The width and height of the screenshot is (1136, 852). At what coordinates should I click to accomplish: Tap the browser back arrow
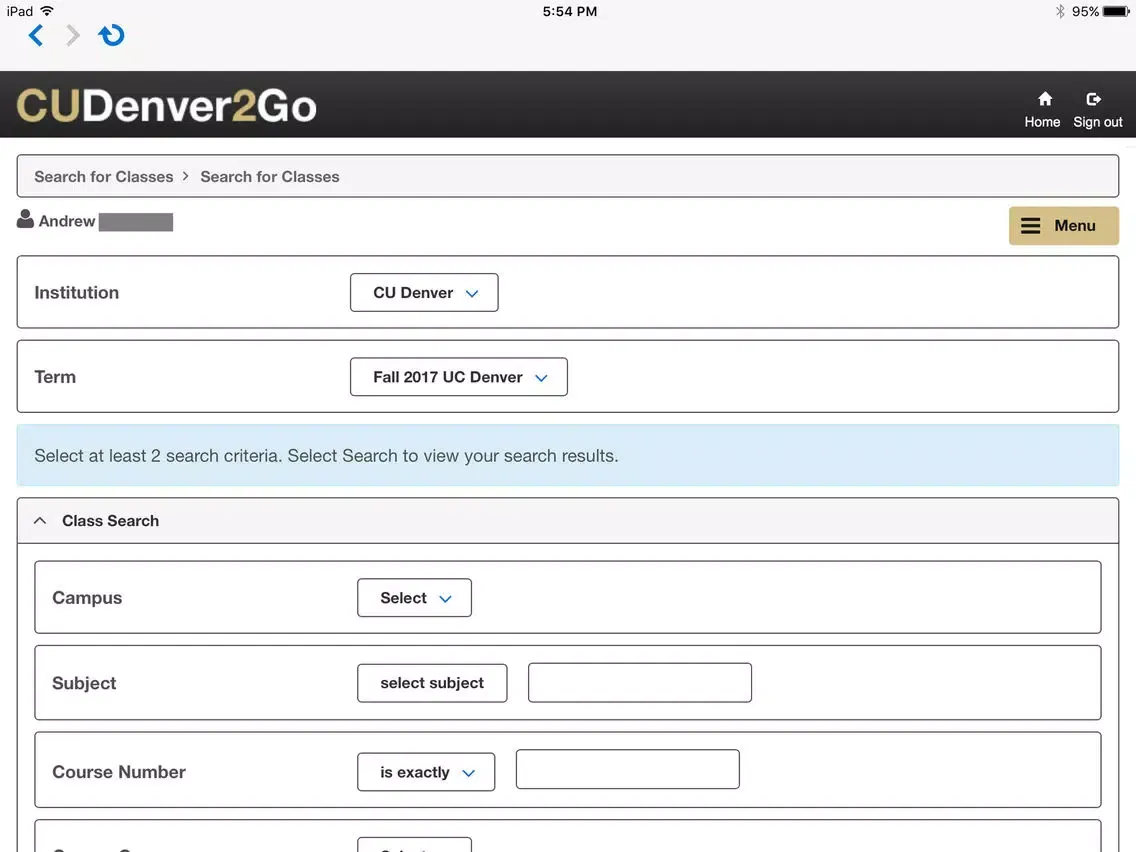[36, 35]
